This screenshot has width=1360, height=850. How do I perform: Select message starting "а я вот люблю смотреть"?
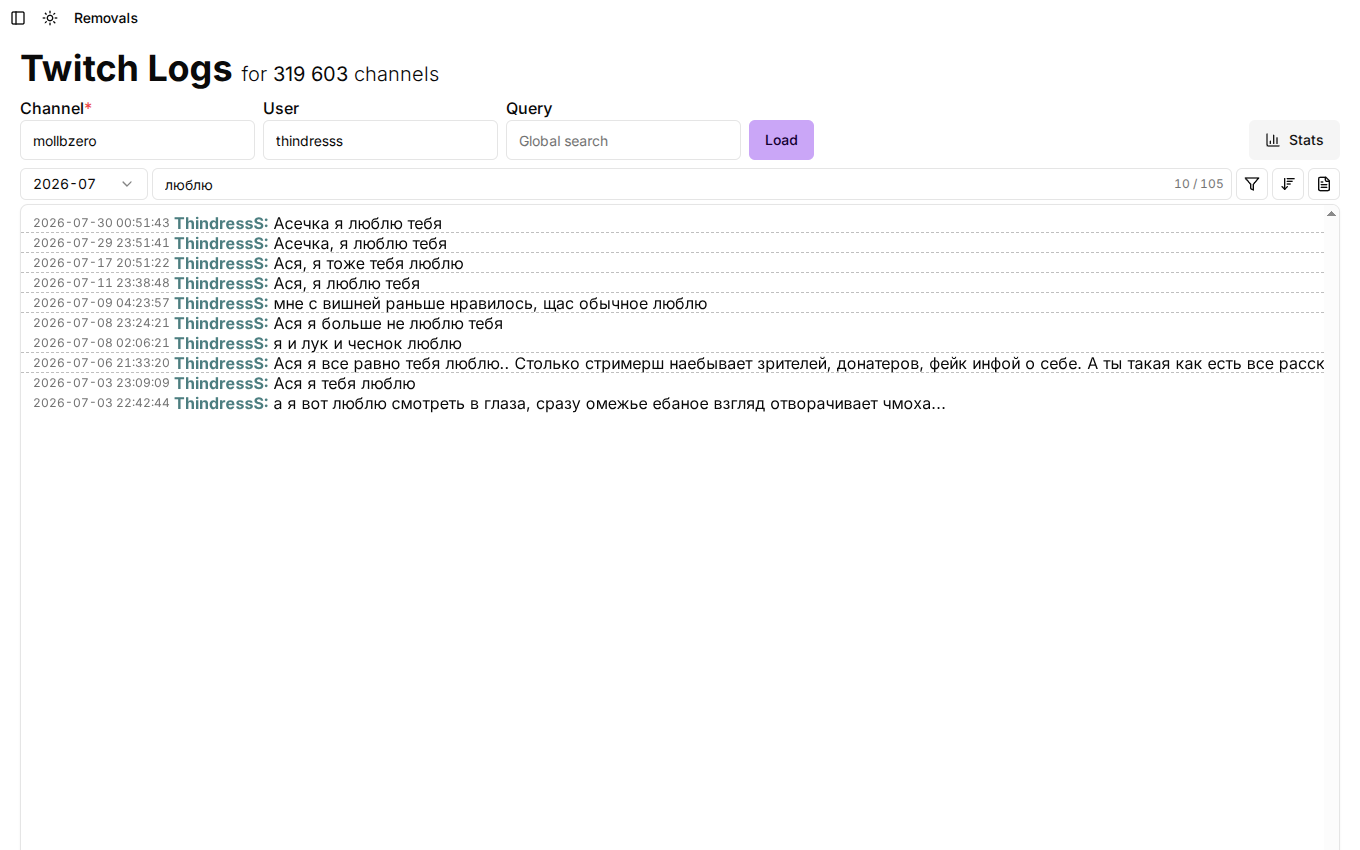click(x=610, y=403)
